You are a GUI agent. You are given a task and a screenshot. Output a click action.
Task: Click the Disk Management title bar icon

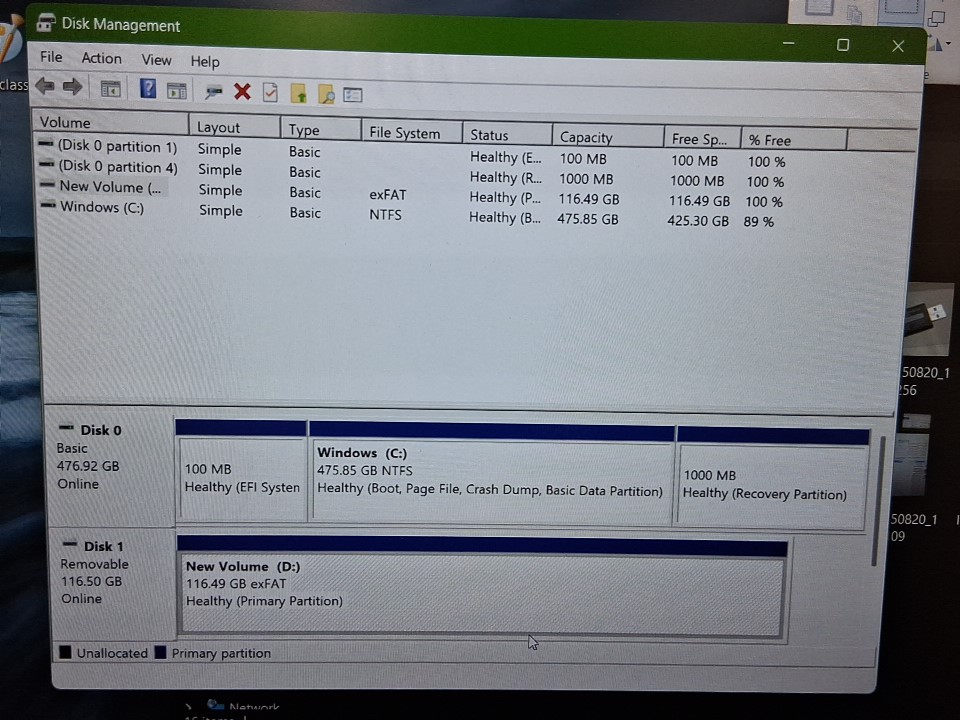[x=46, y=23]
